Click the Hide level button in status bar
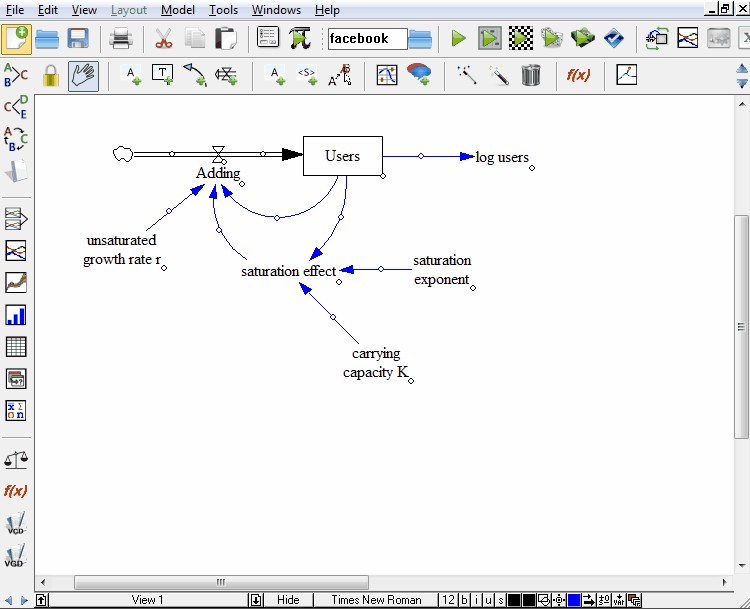 coord(288,600)
